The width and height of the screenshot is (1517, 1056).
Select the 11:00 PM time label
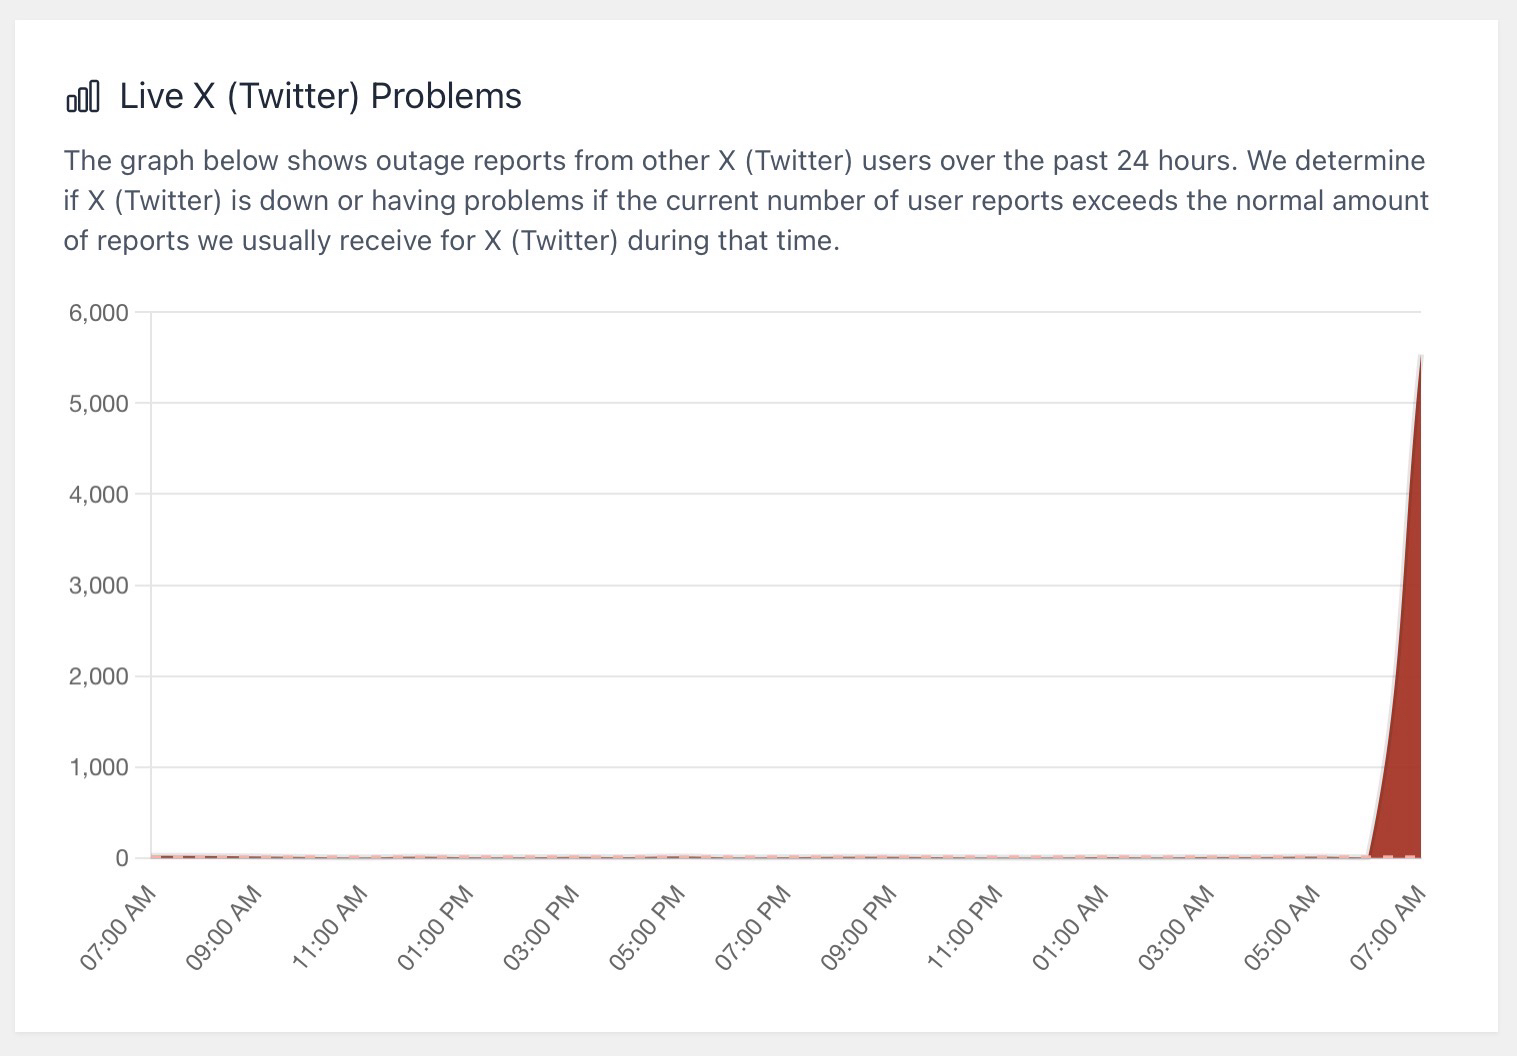pos(965,927)
